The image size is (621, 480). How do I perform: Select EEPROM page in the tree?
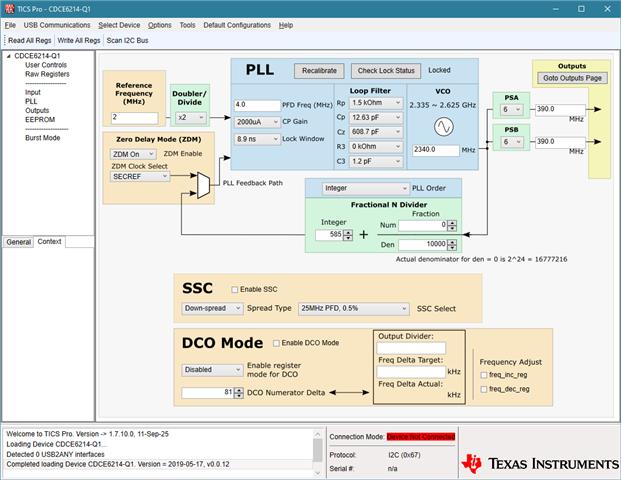point(40,120)
